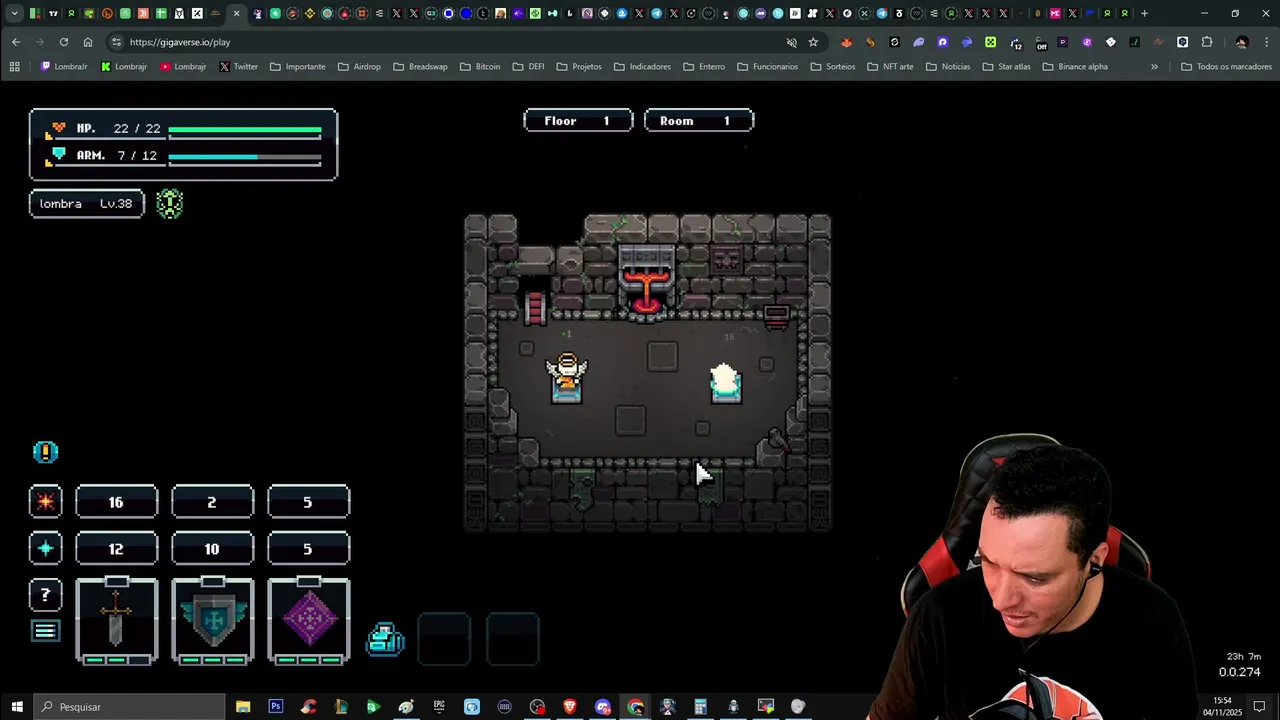Viewport: 1280px width, 720px height.
Task: Click the Floor 1 indicator
Action: pyautogui.click(x=578, y=121)
